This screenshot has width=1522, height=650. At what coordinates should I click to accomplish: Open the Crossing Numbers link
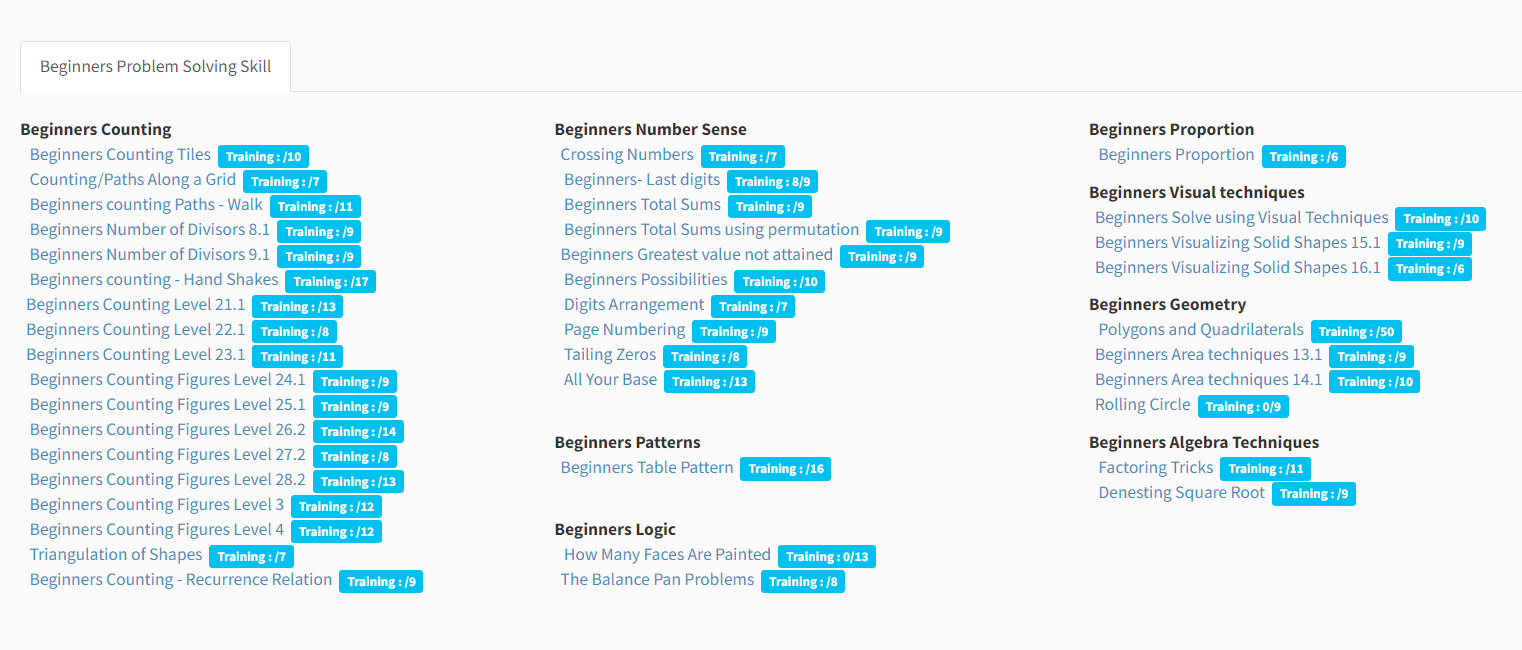click(x=627, y=155)
